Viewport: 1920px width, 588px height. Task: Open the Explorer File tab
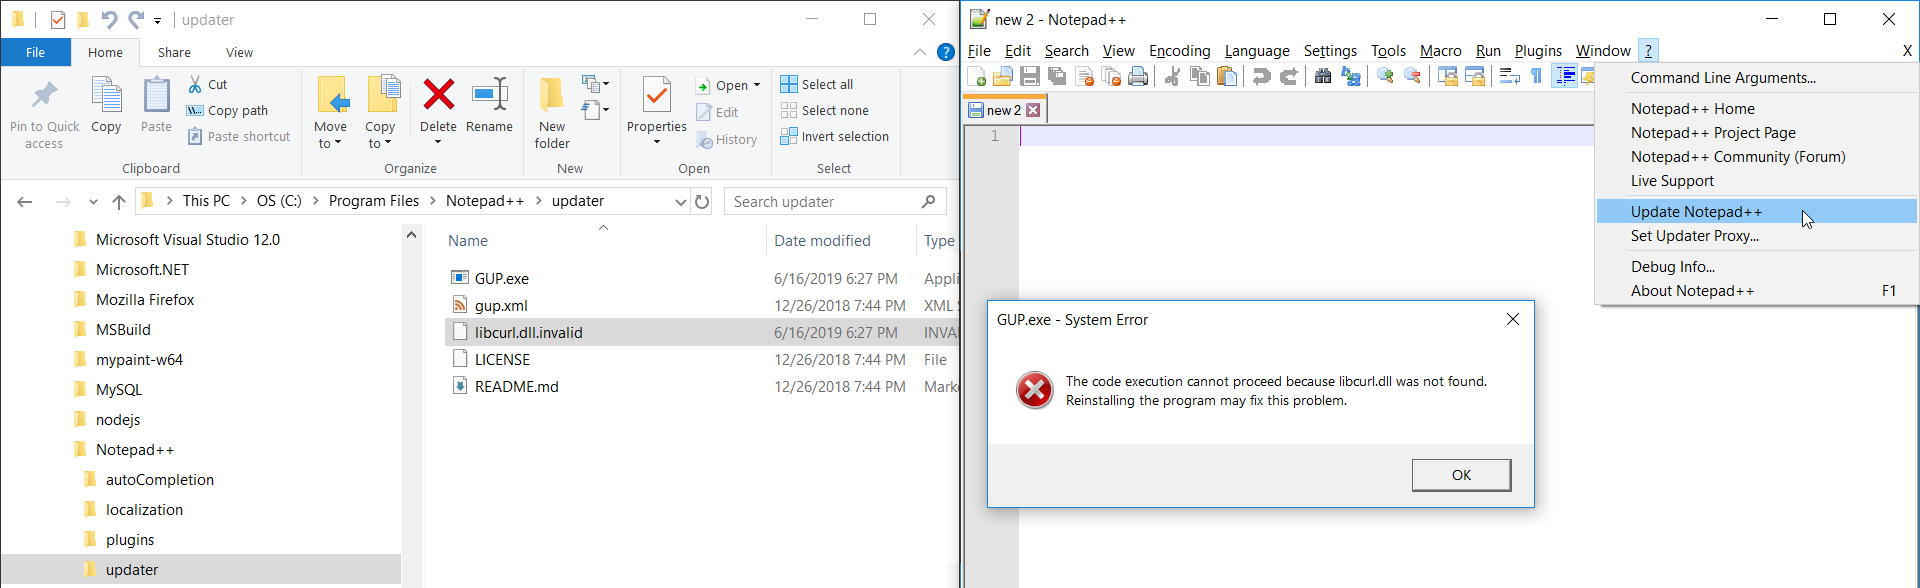(x=35, y=52)
